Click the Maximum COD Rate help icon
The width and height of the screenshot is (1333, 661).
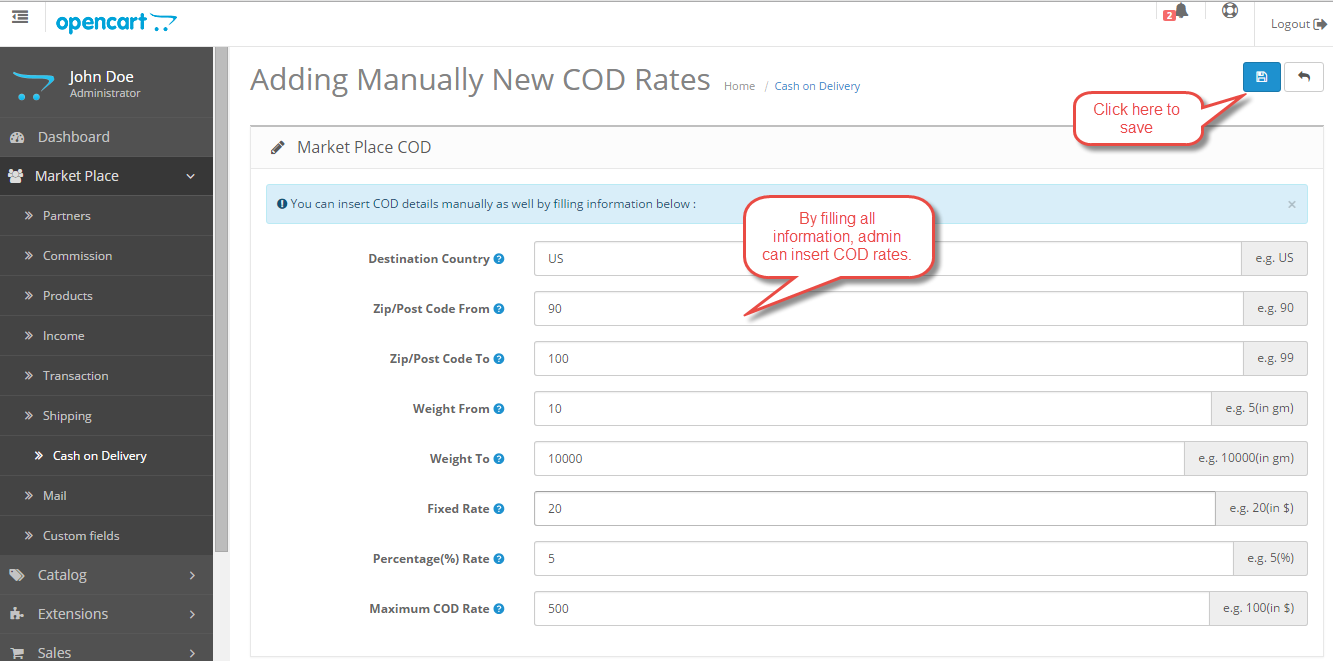tap(499, 609)
